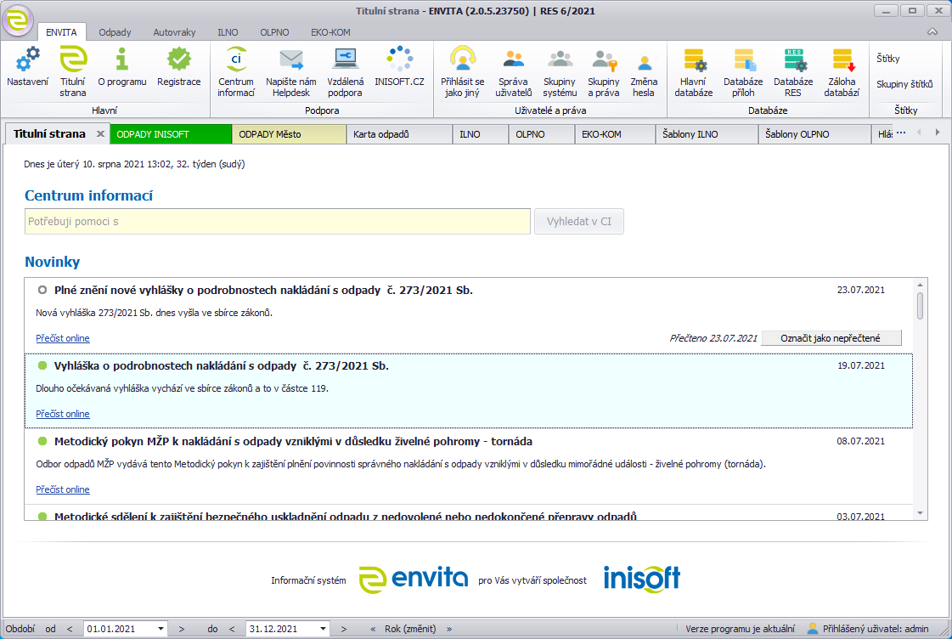This screenshot has width=952, height=639.
Task: Step start date forward with right arrow
Action: pos(182,629)
